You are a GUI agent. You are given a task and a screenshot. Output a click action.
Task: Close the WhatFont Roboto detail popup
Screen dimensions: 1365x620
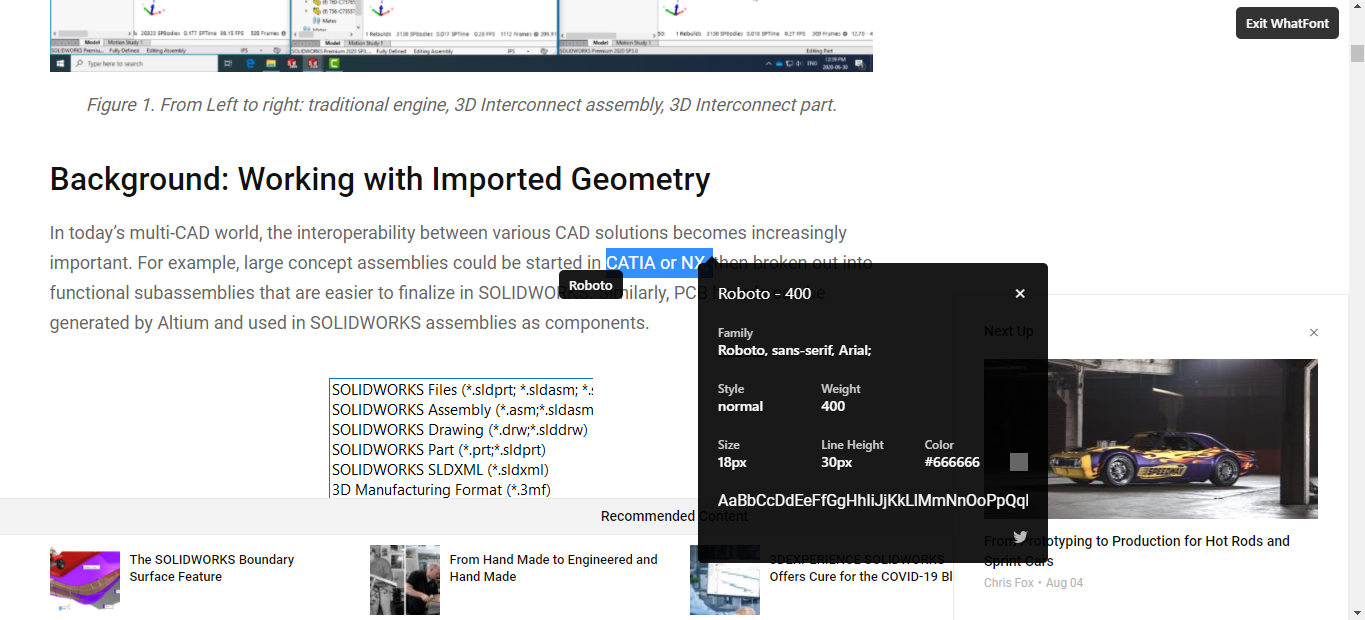1020,293
